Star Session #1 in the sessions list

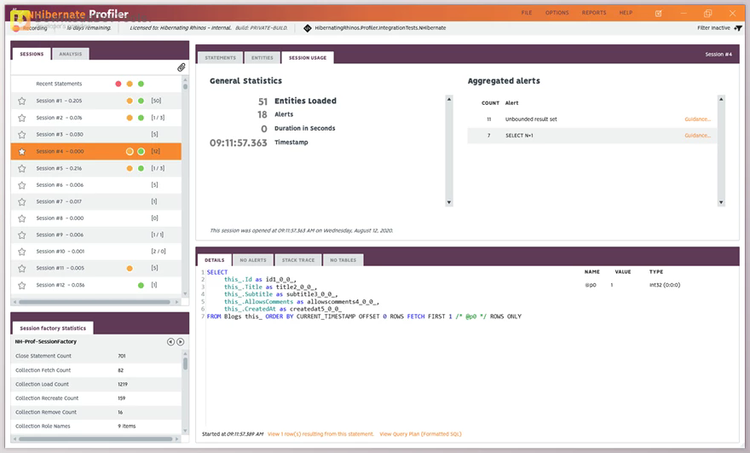tap(22, 101)
